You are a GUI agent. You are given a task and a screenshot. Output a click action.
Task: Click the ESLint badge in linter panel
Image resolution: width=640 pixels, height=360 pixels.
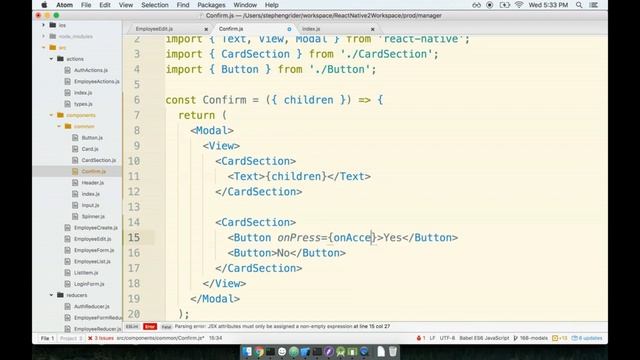(x=132, y=327)
